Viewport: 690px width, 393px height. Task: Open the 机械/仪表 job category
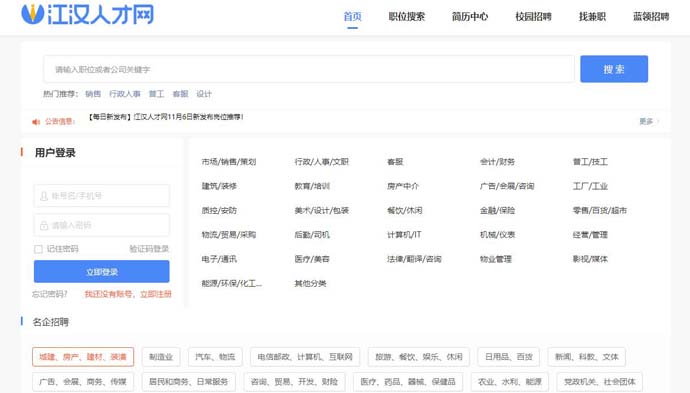tap(497, 235)
